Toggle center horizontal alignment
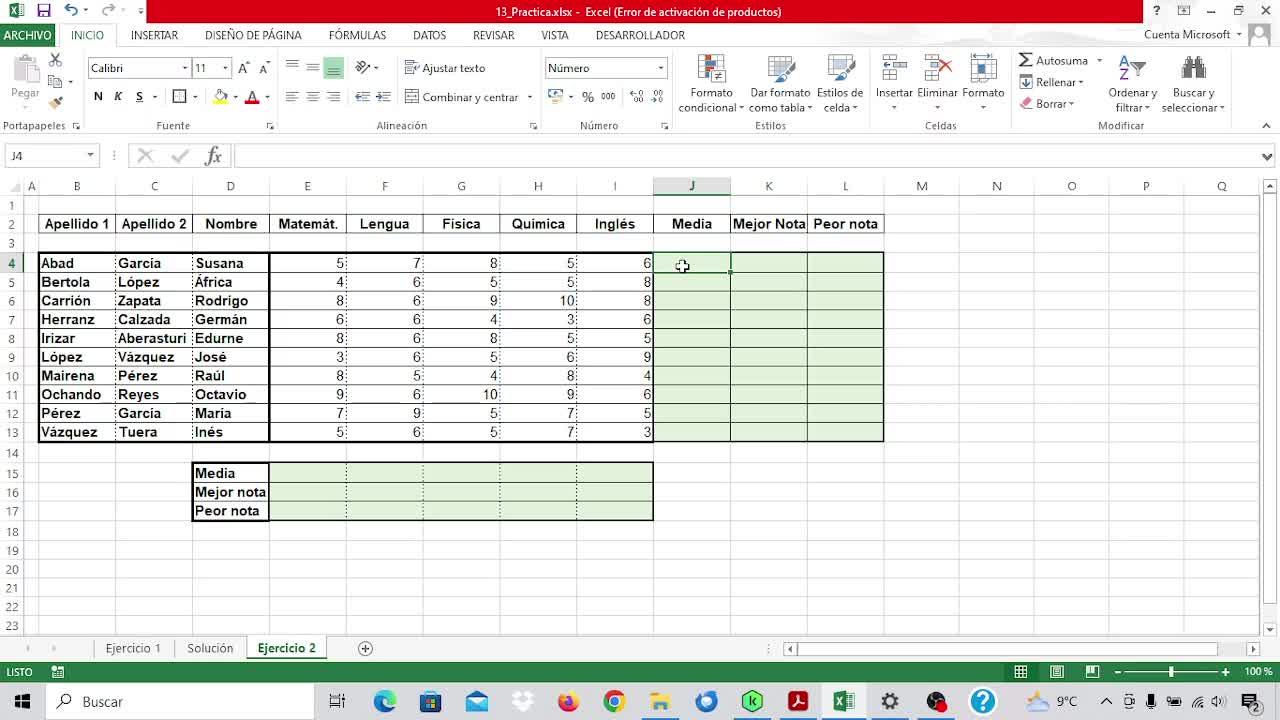Image resolution: width=1280 pixels, height=720 pixels. [313, 97]
